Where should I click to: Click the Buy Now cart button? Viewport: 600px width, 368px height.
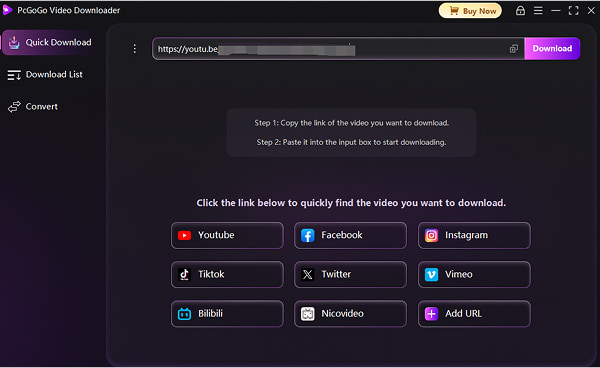(470, 11)
